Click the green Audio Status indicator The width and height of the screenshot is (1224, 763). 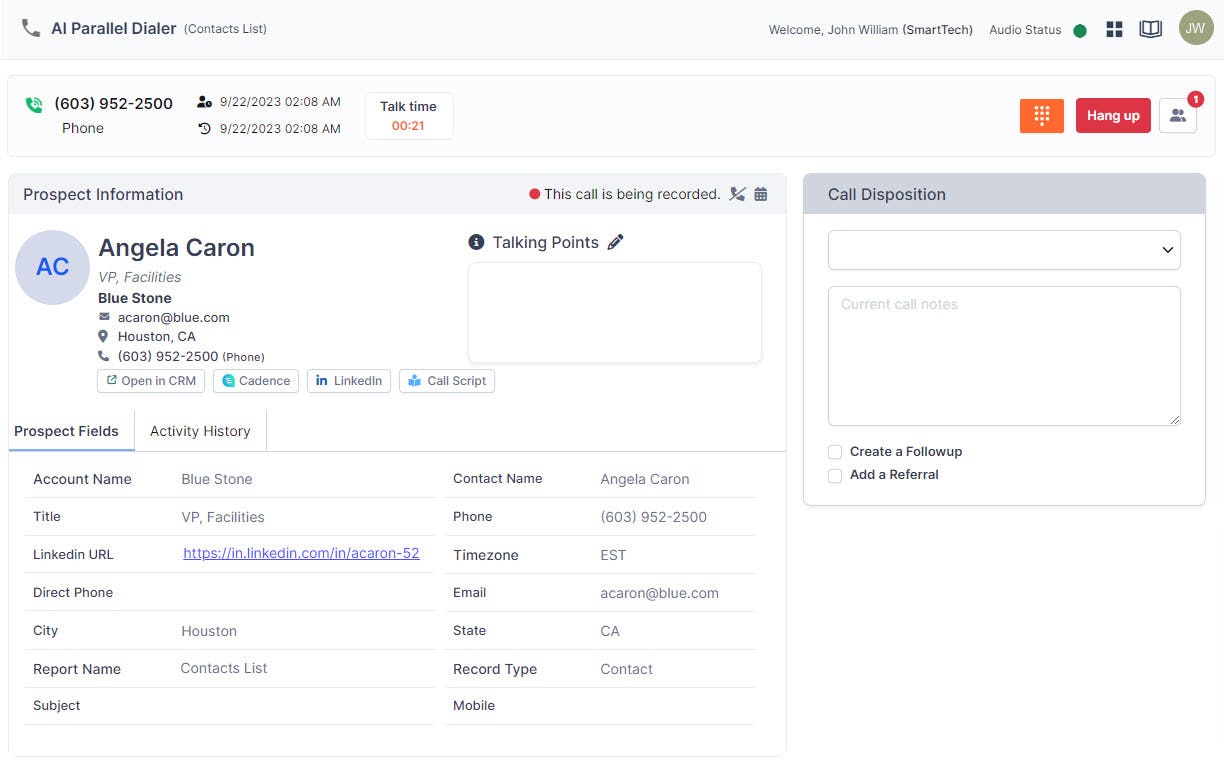pos(1080,30)
